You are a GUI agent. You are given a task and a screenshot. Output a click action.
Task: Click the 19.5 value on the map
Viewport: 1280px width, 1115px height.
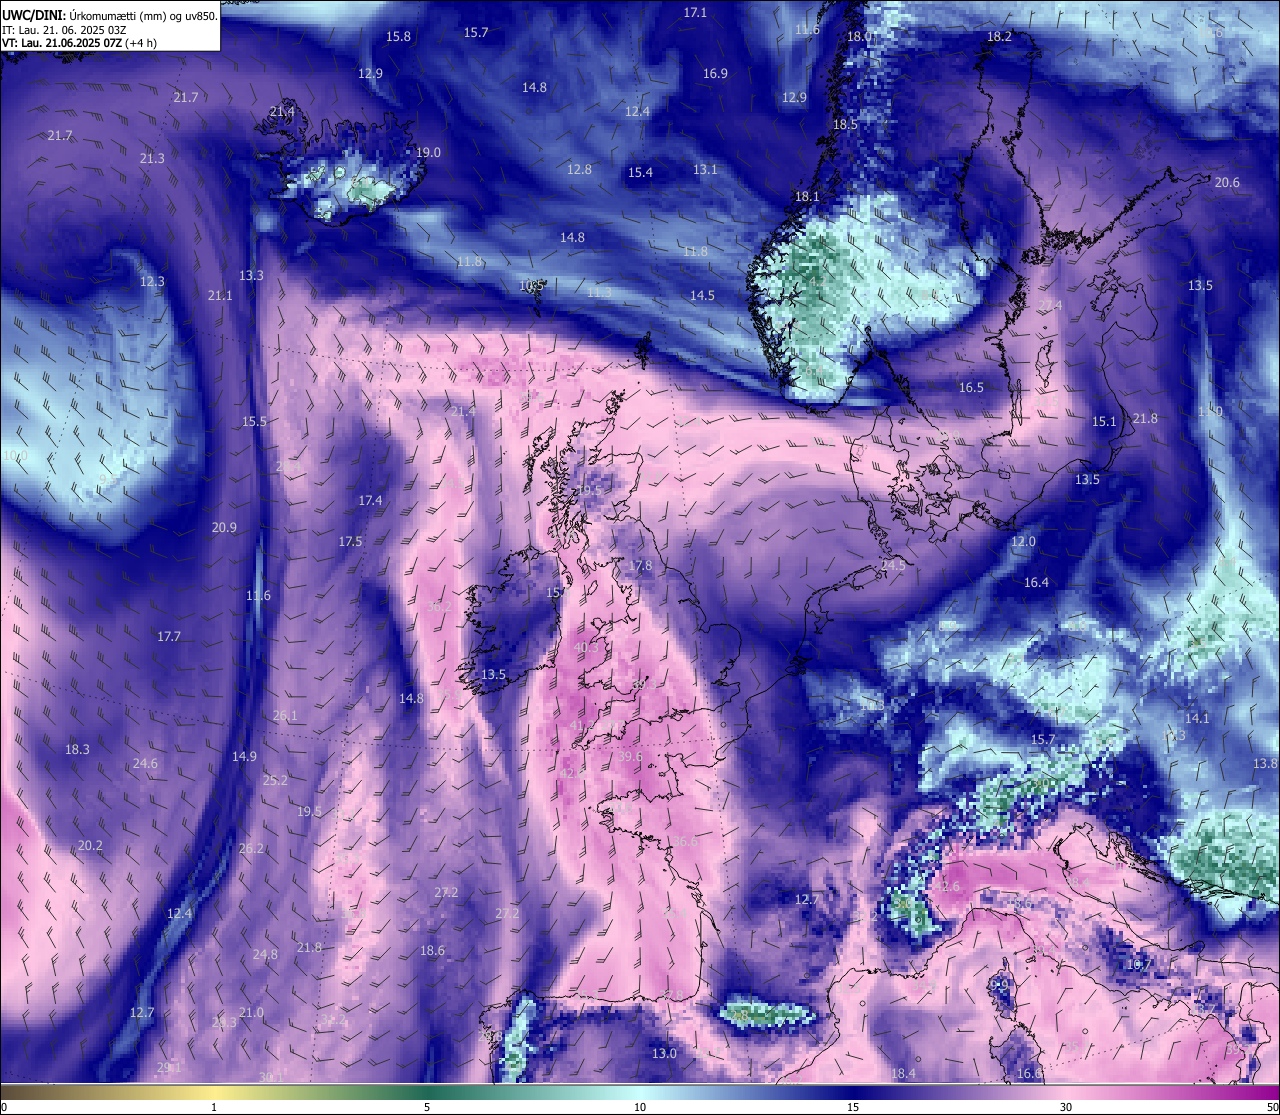point(310,812)
